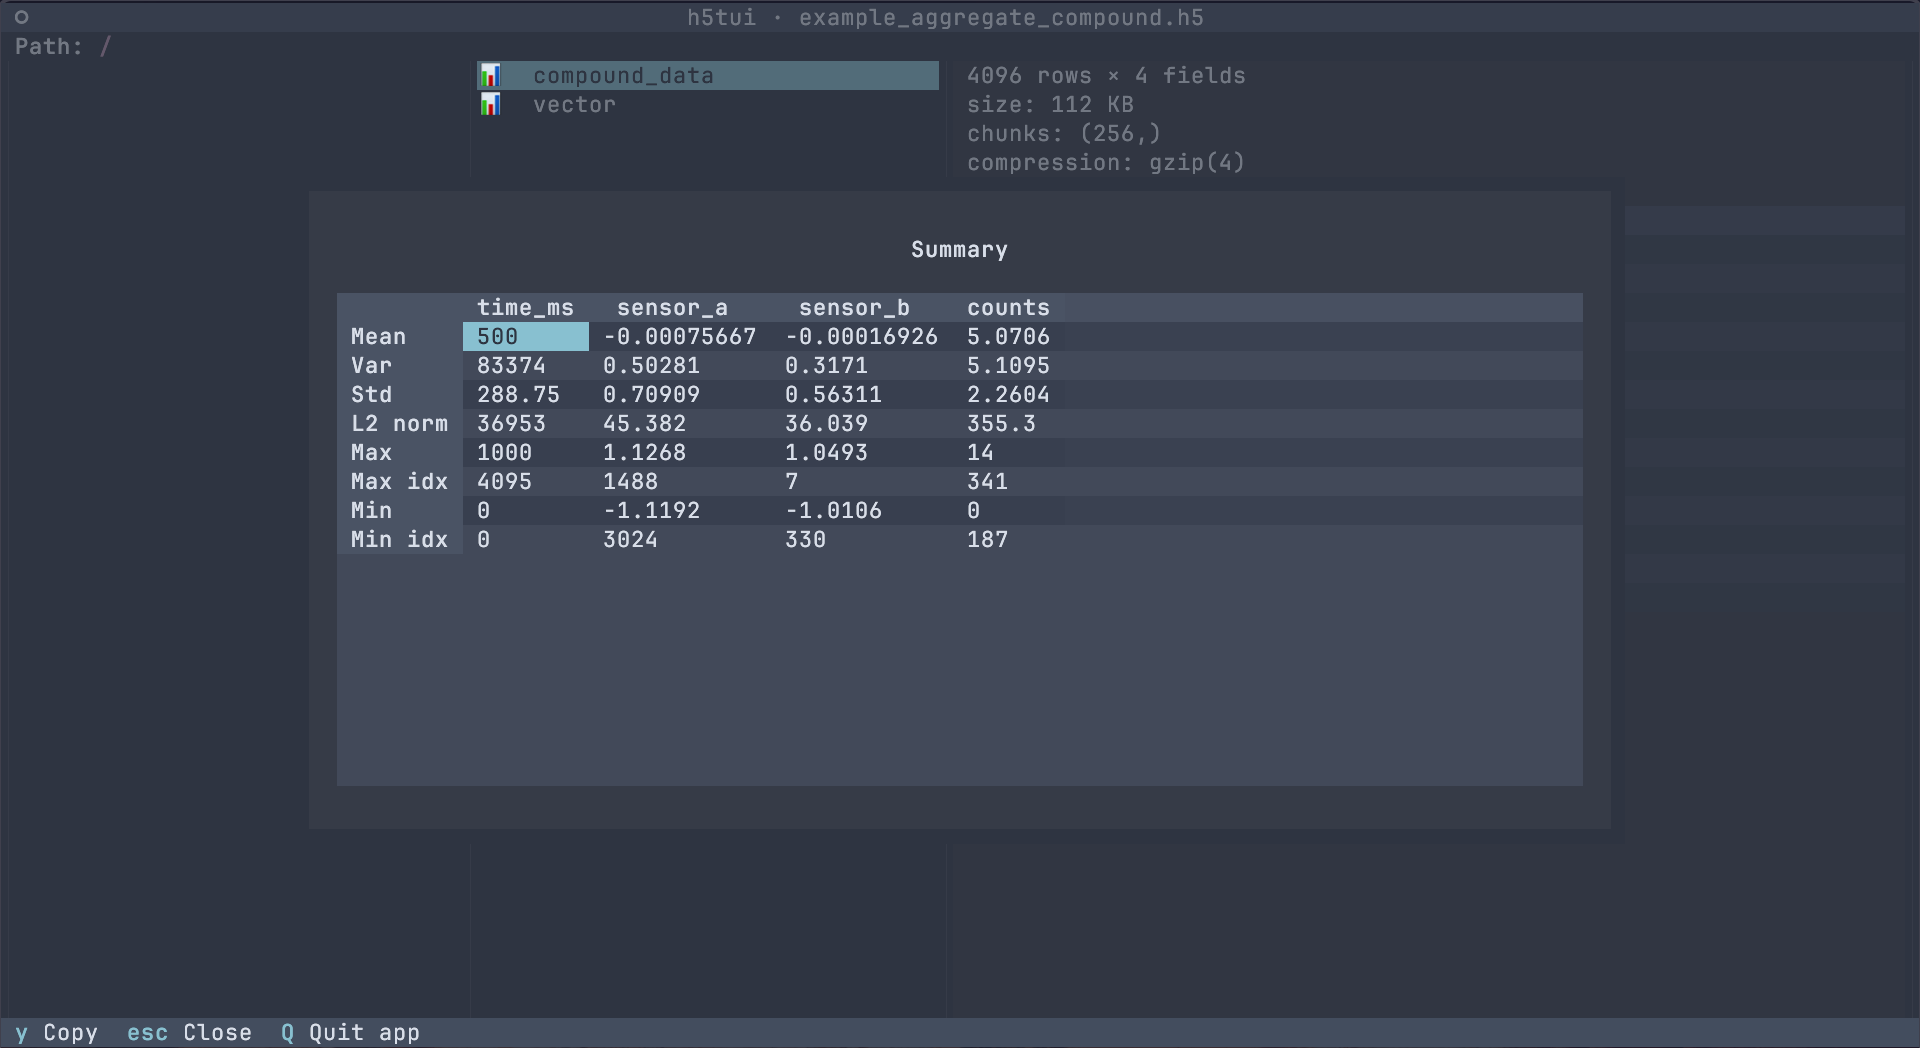Viewport: 1920px width, 1048px height.
Task: Click the y Copy shortcut
Action: tap(56, 1033)
